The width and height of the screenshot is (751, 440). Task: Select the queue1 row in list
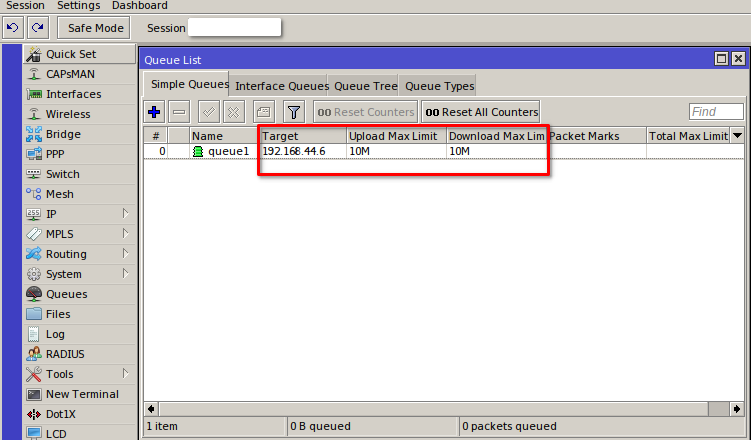tap(220, 151)
